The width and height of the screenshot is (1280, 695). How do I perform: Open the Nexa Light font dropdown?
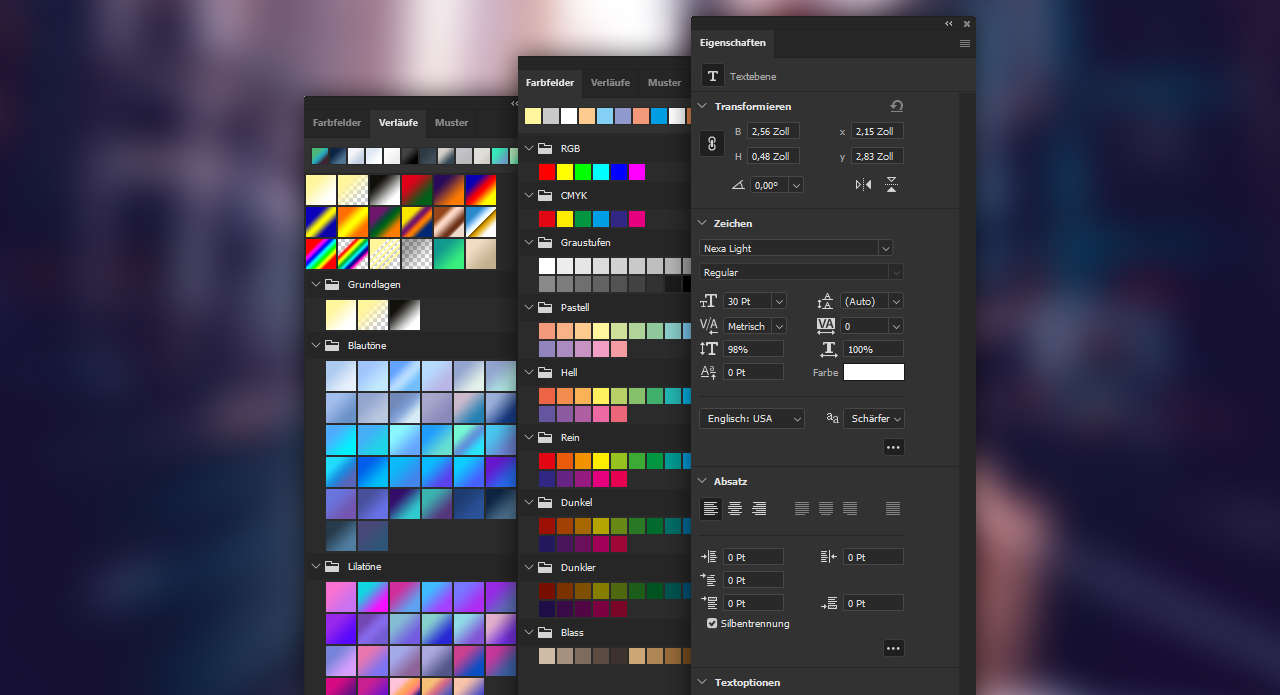coord(885,248)
